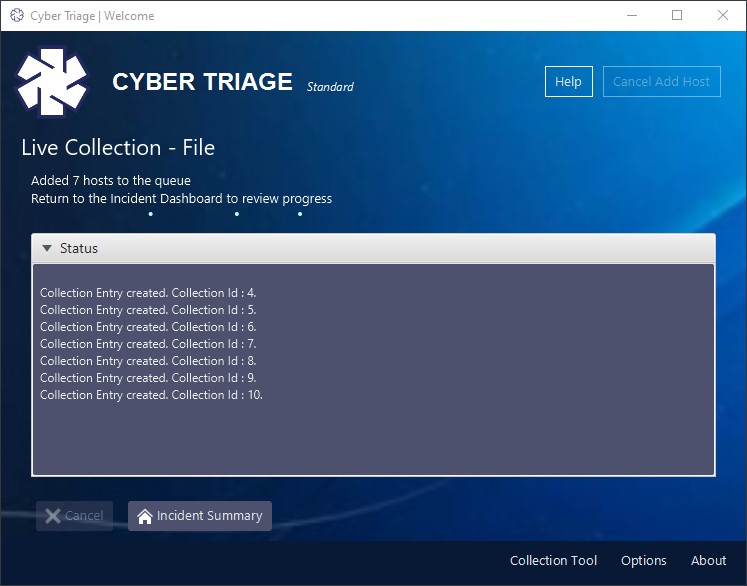This screenshot has height=586, width=747.
Task: Click the Cyber Triage star-of-life logo
Action: click(52, 82)
